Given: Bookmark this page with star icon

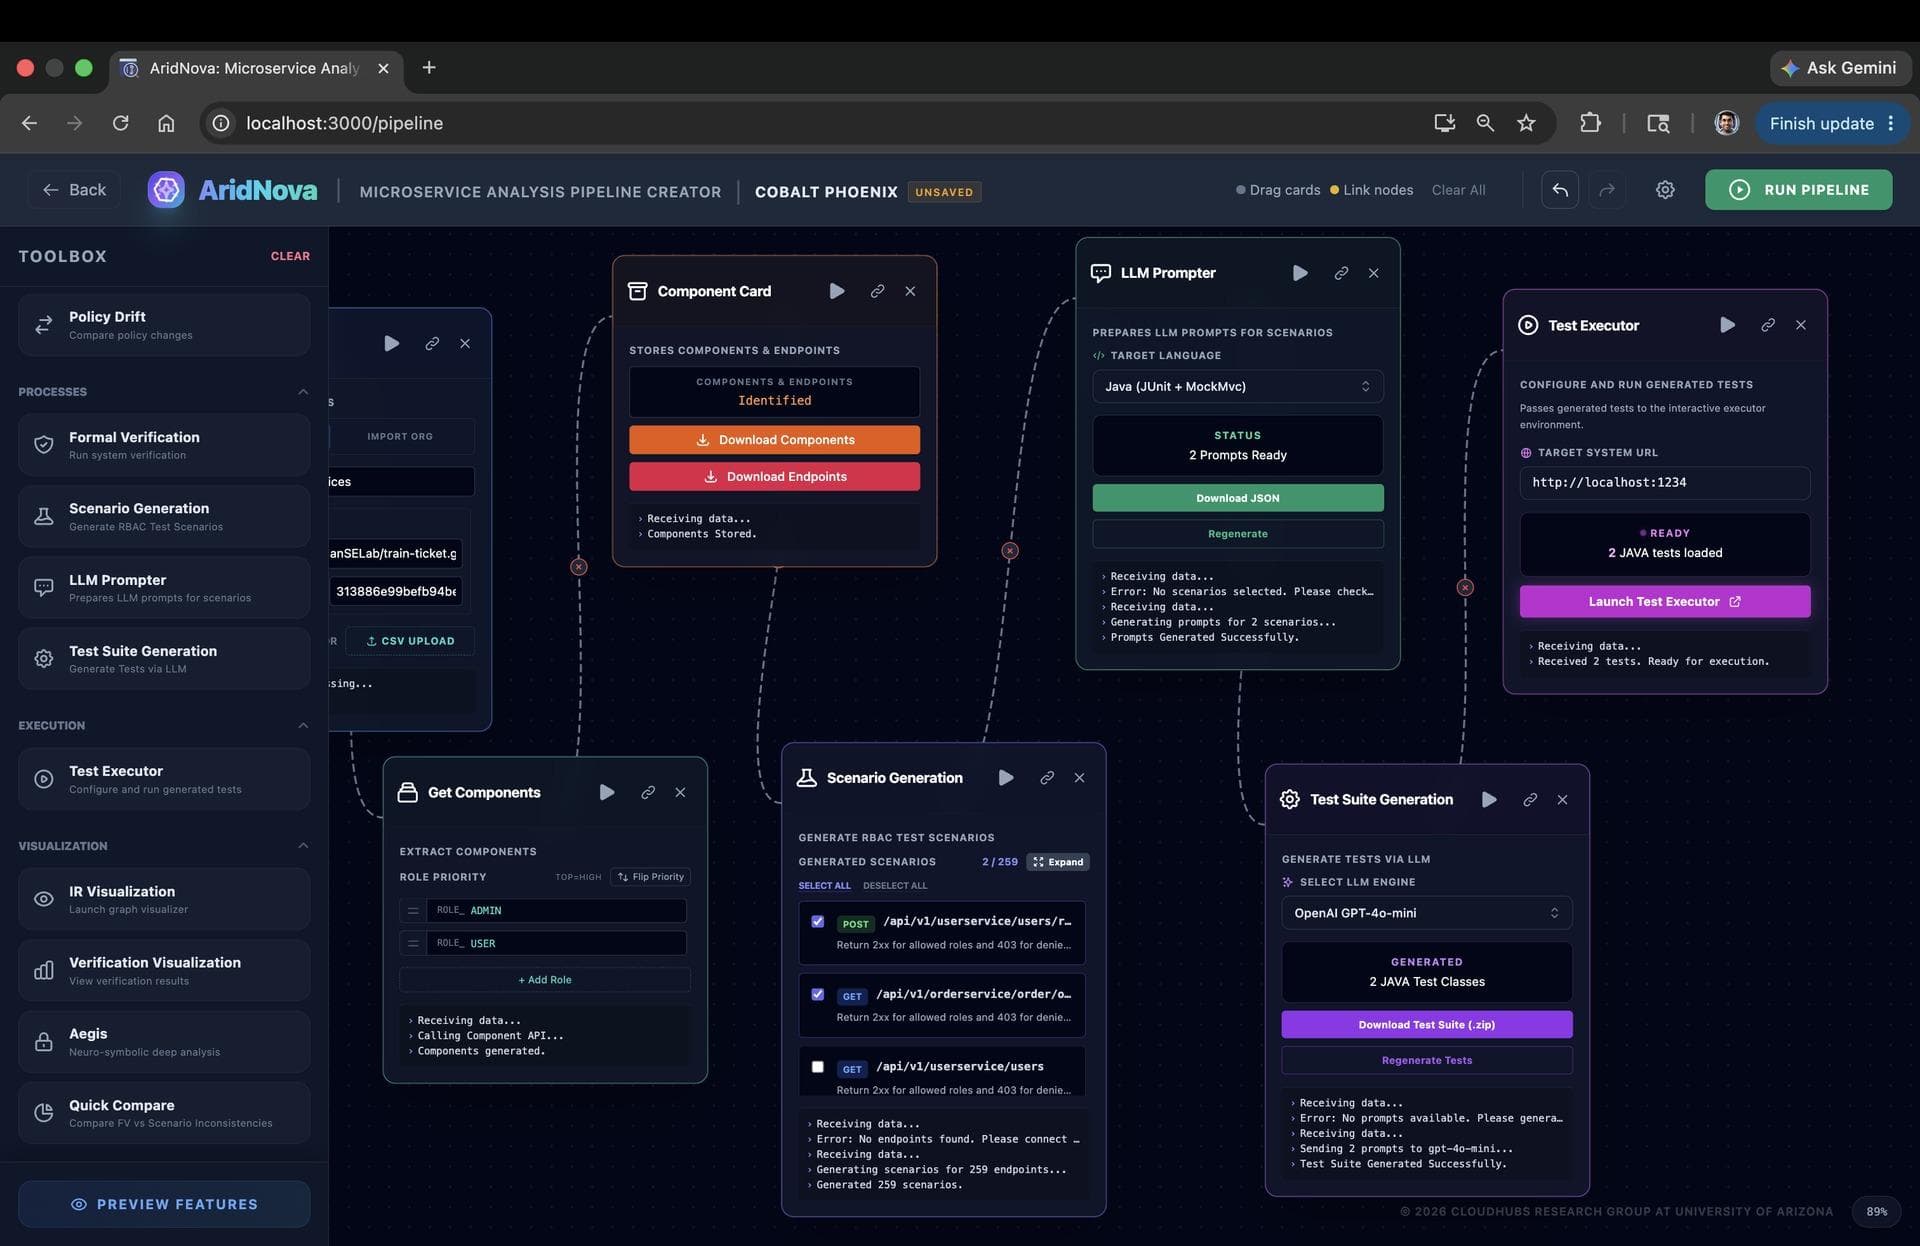Looking at the screenshot, I should click(1526, 123).
